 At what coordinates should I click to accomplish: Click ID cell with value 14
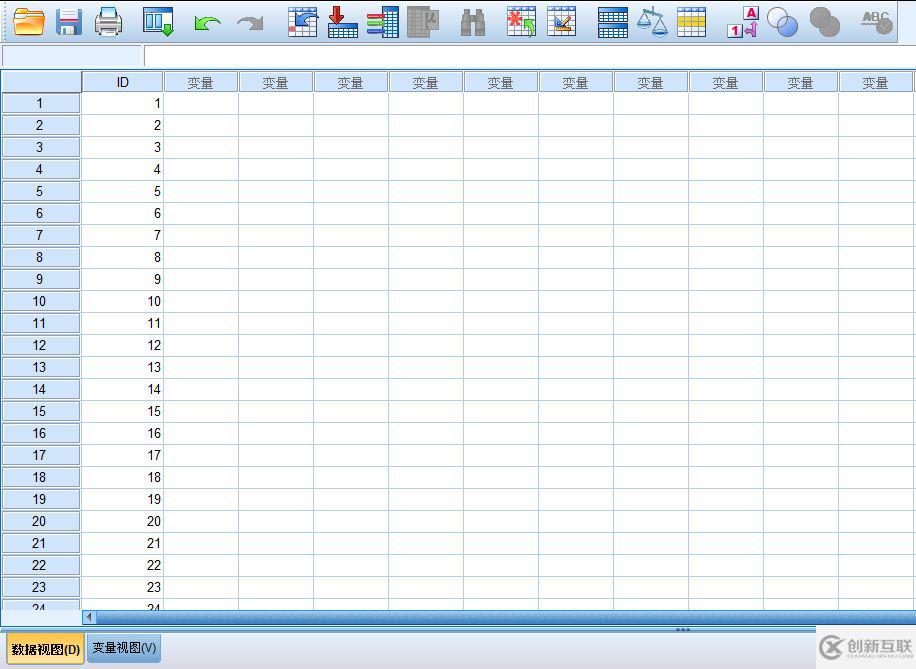click(x=122, y=389)
